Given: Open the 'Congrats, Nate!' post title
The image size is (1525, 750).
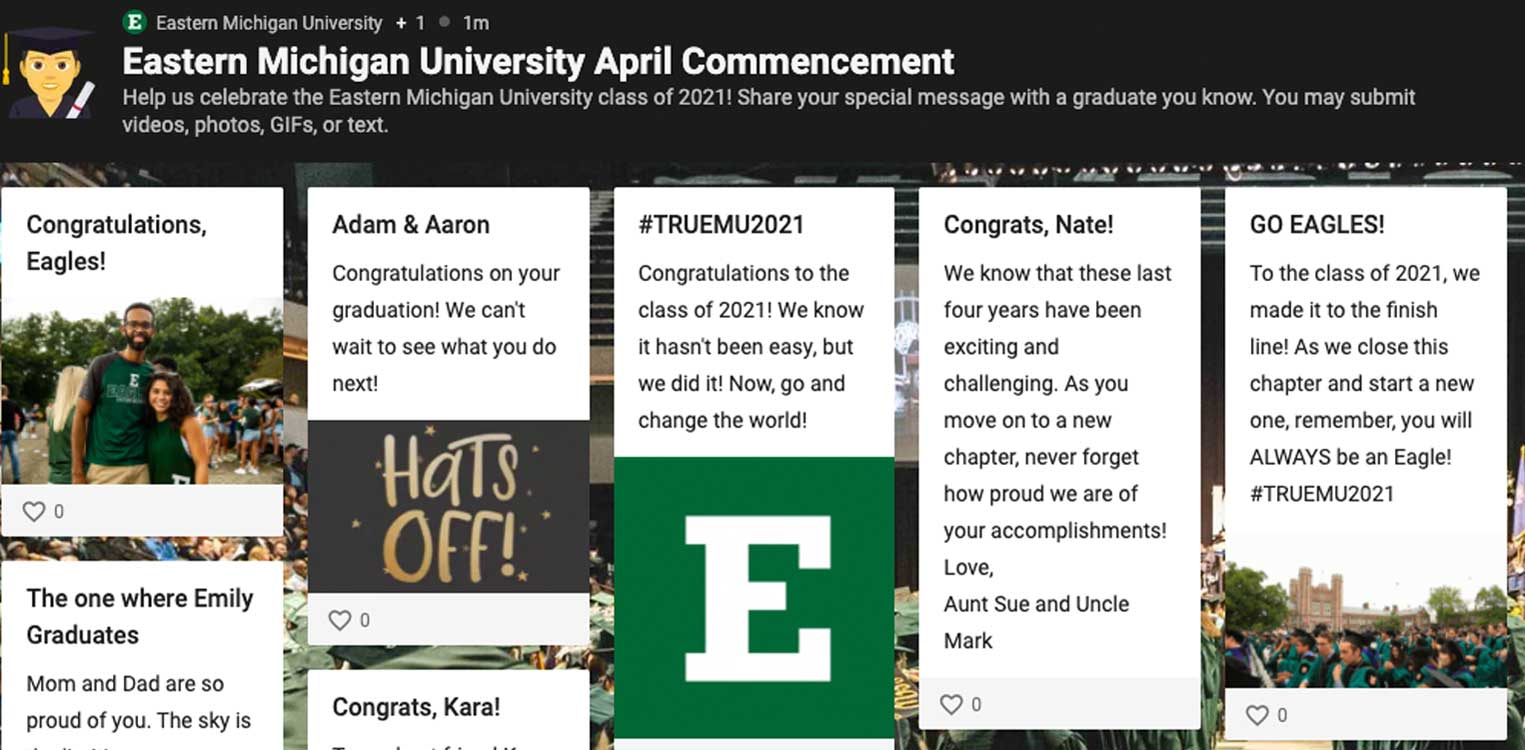Looking at the screenshot, I should (1028, 224).
